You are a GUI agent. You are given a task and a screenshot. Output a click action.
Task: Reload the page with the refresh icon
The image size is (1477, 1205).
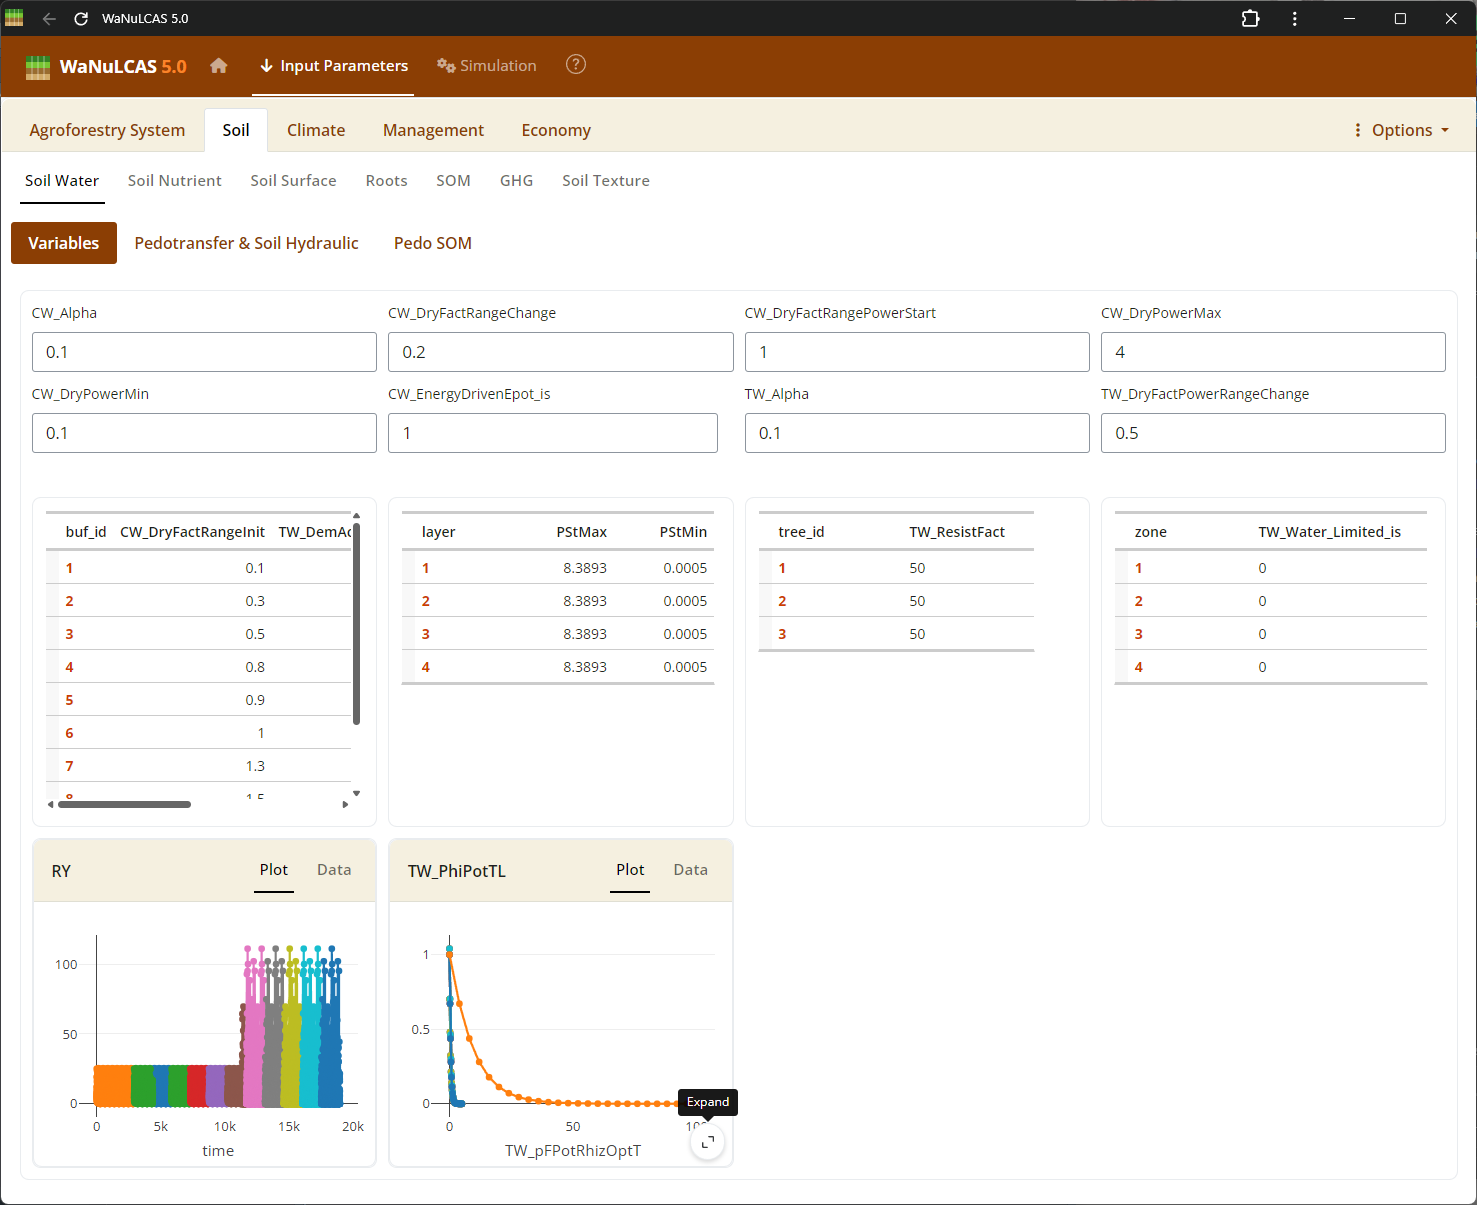click(x=80, y=18)
